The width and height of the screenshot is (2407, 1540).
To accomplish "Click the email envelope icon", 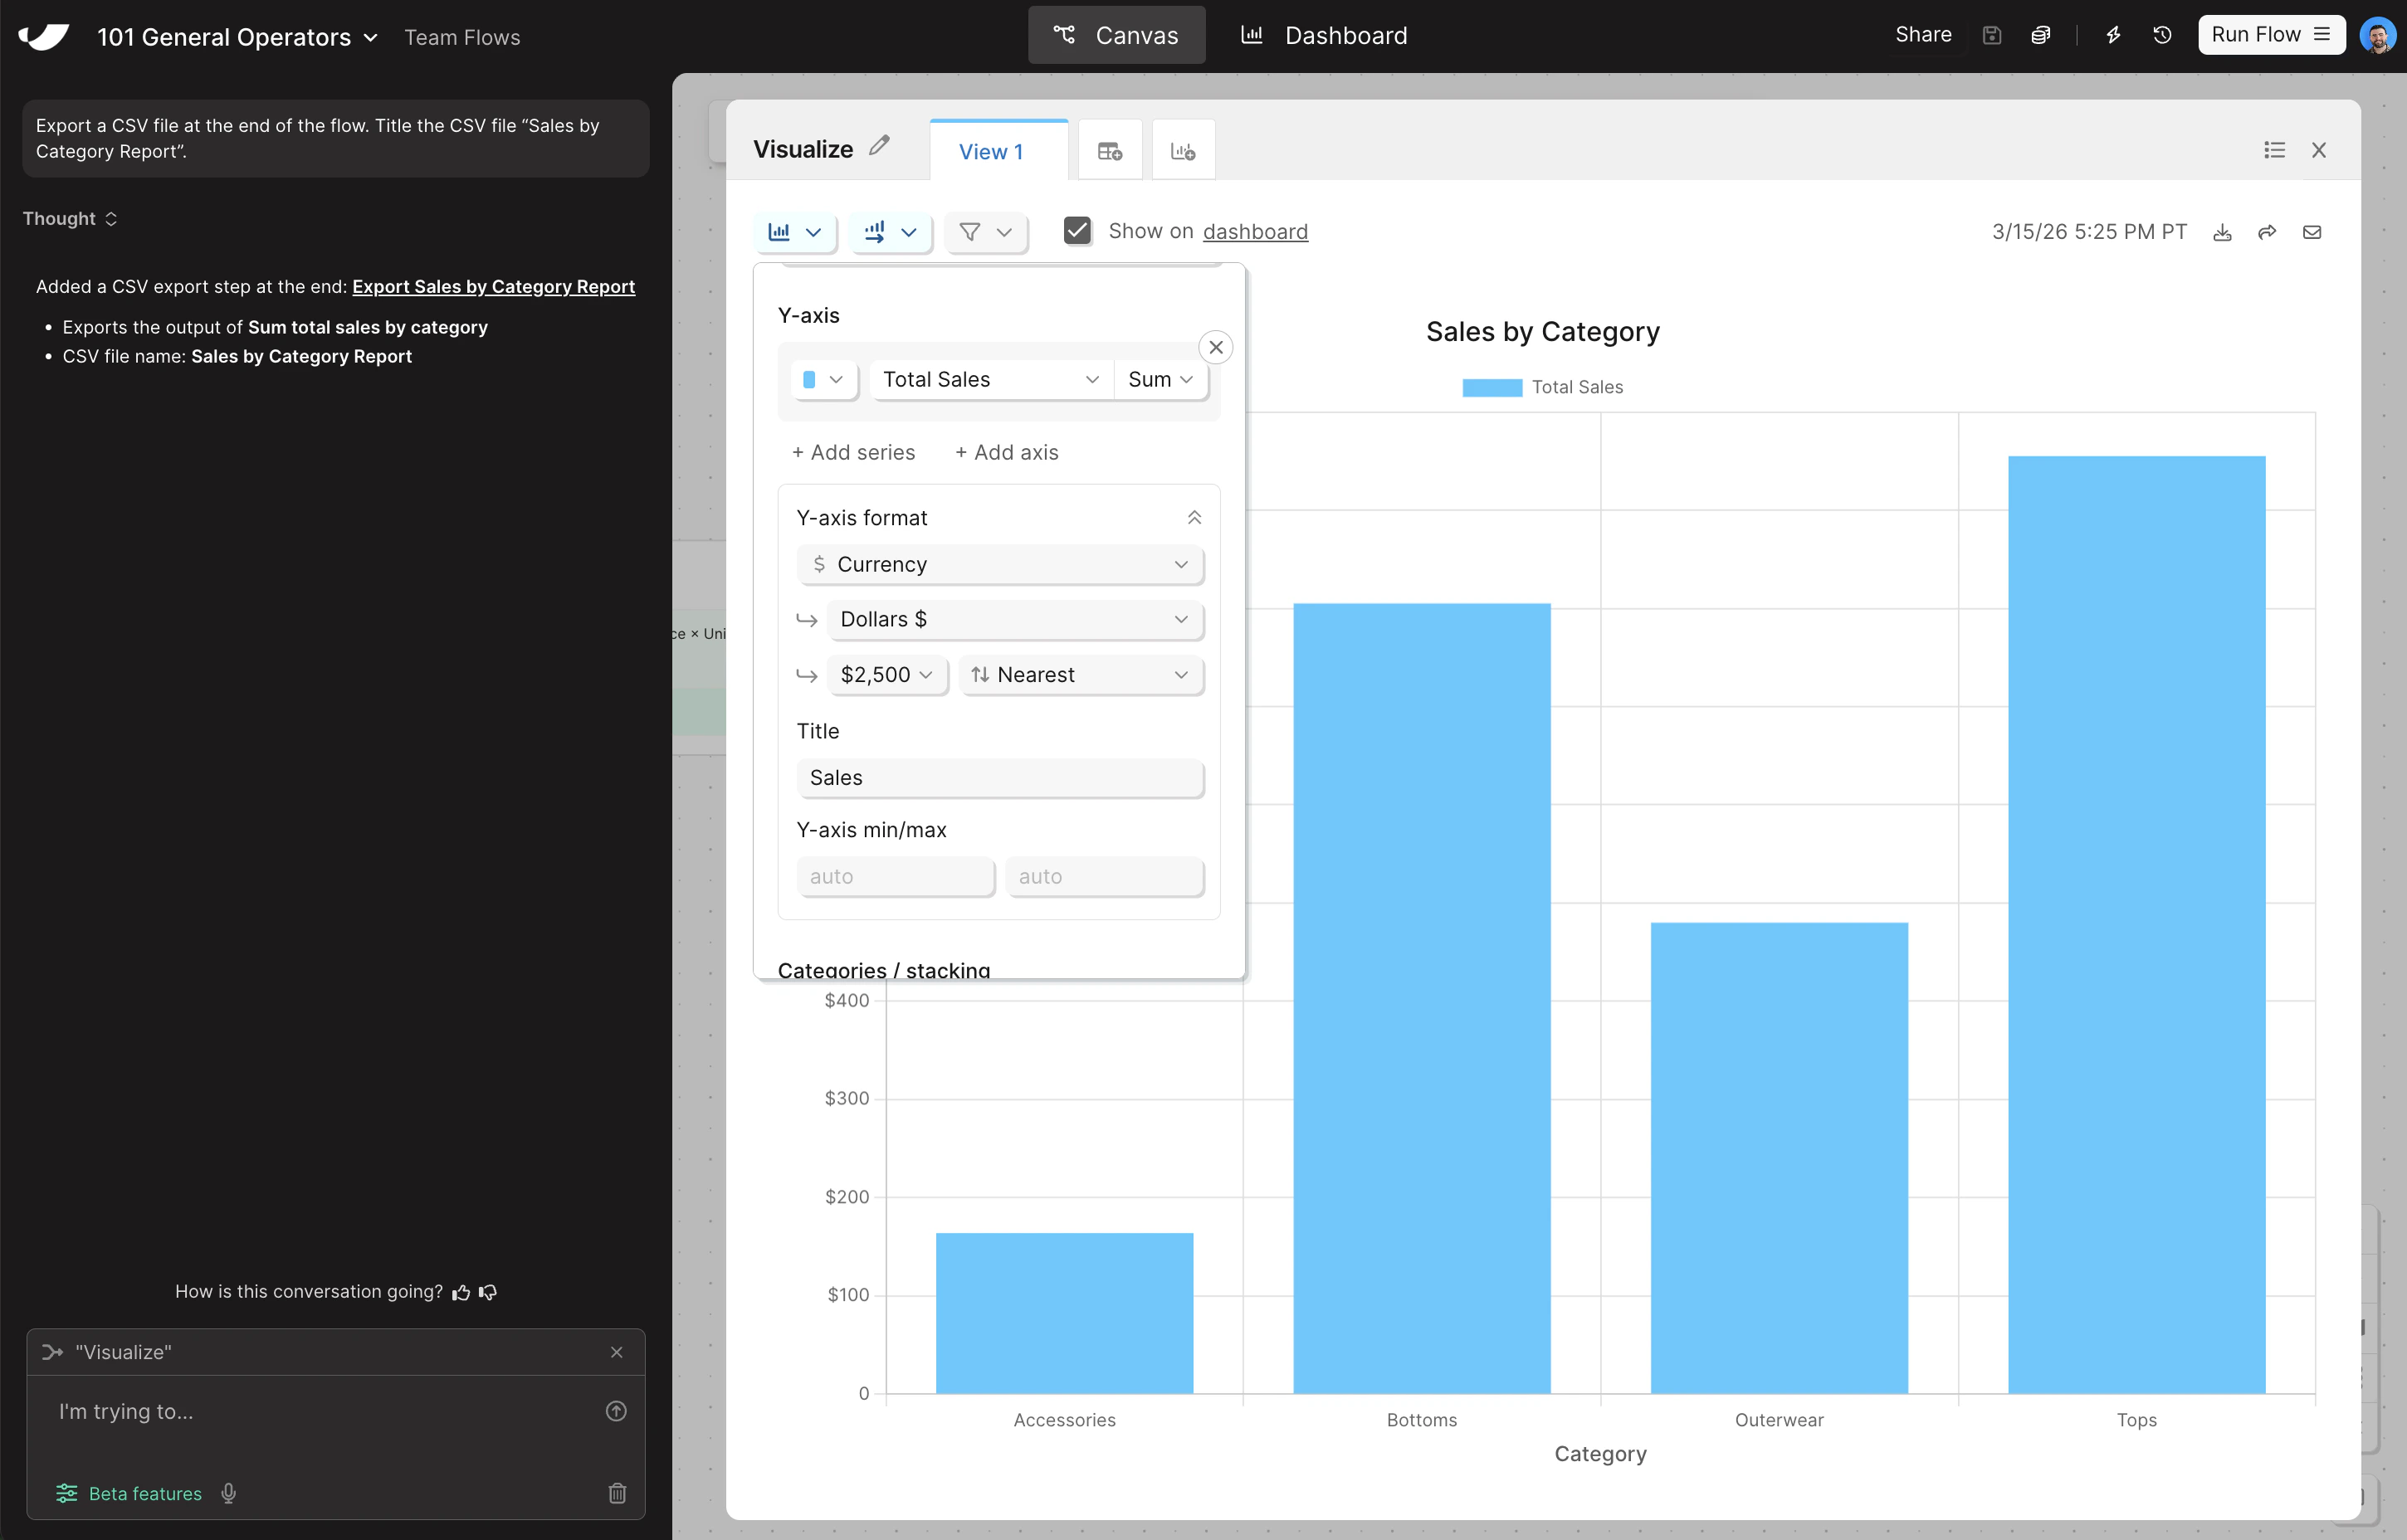I will [x=2312, y=232].
